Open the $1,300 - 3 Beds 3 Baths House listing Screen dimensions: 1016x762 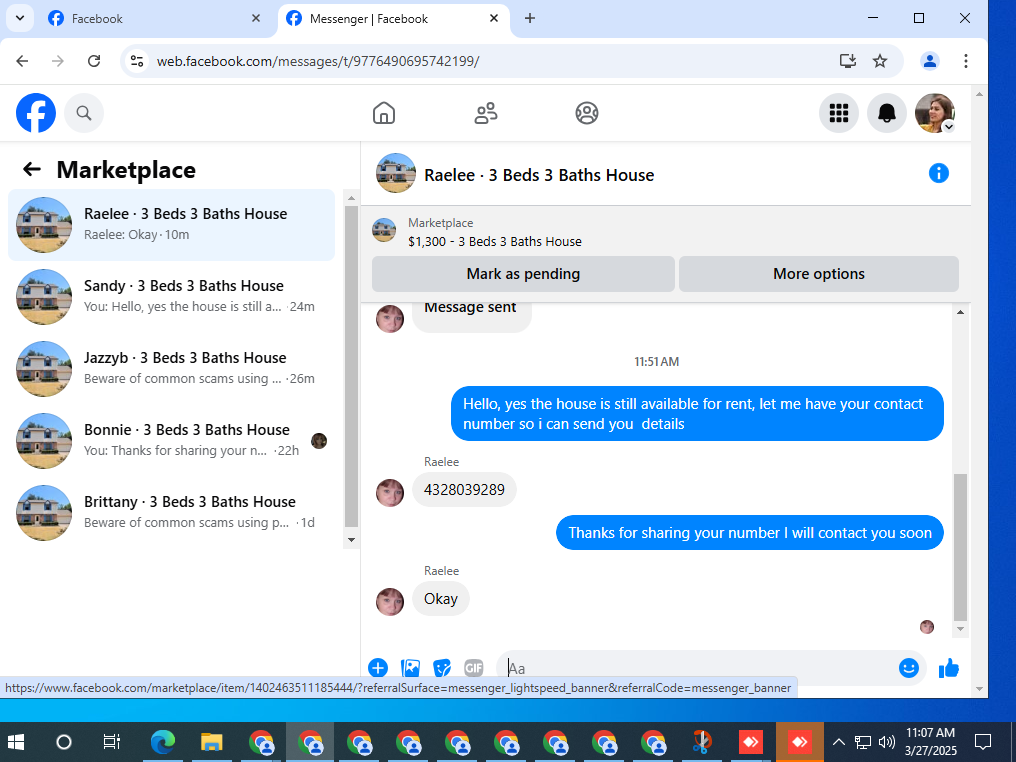(494, 242)
